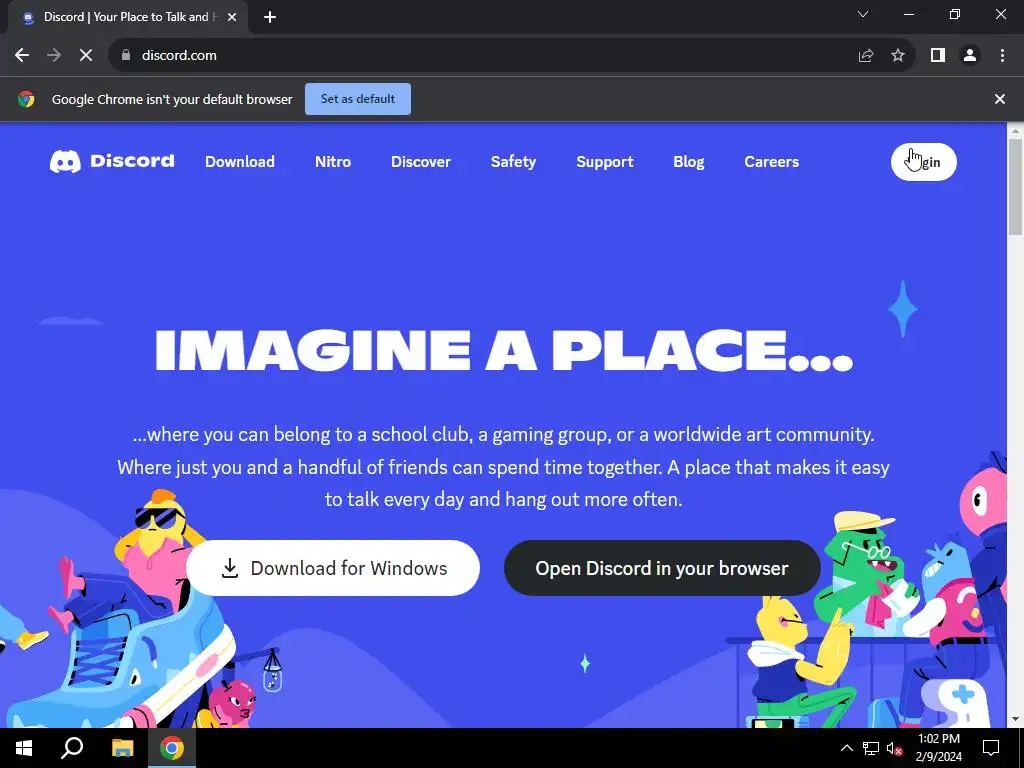
Task: Click the Login button
Action: 923,162
